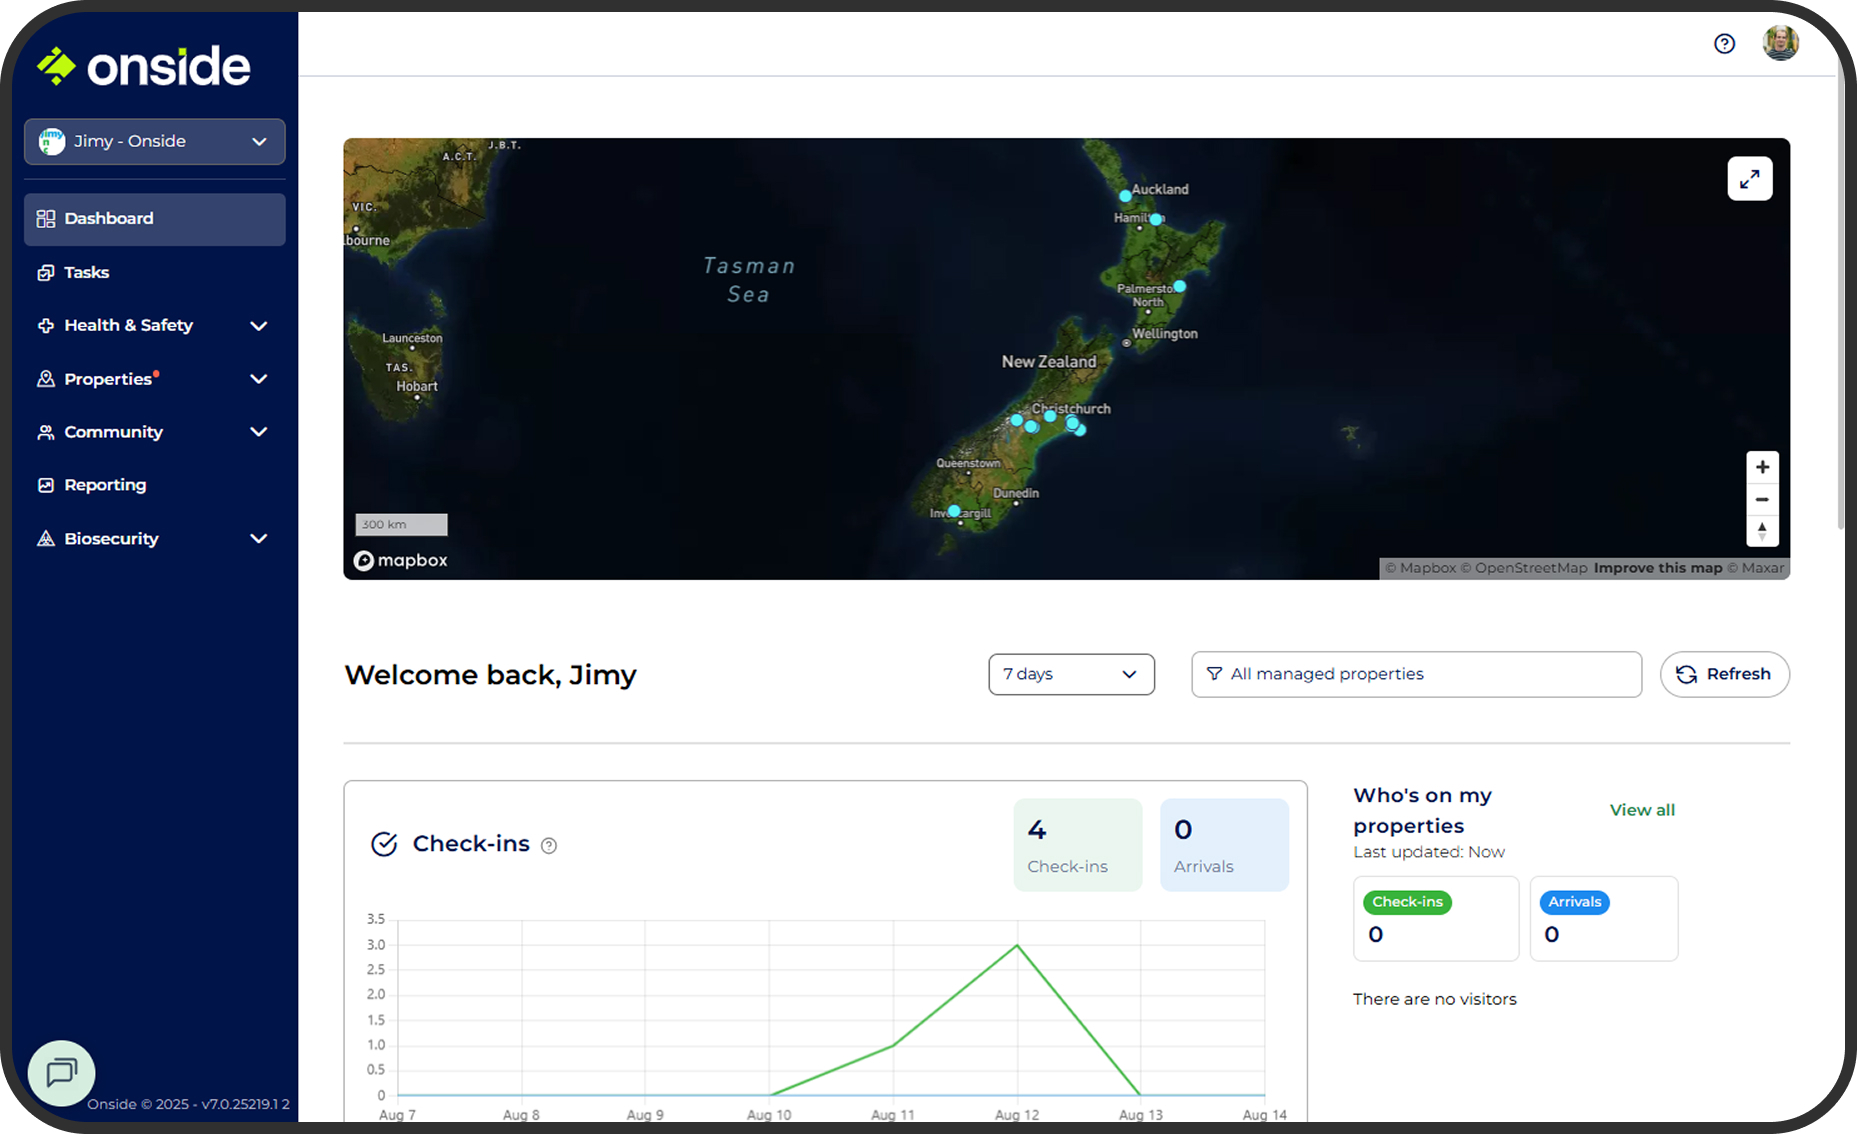Select Dashboard in the navigation
The width and height of the screenshot is (1857, 1134).
pos(108,218)
